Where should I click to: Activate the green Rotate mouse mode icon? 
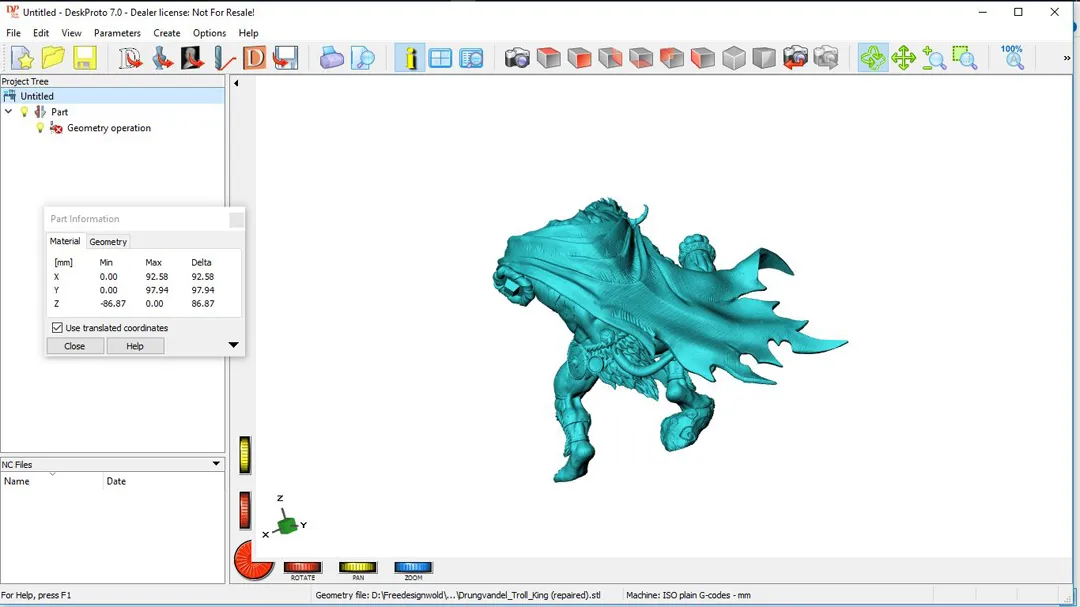[873, 58]
